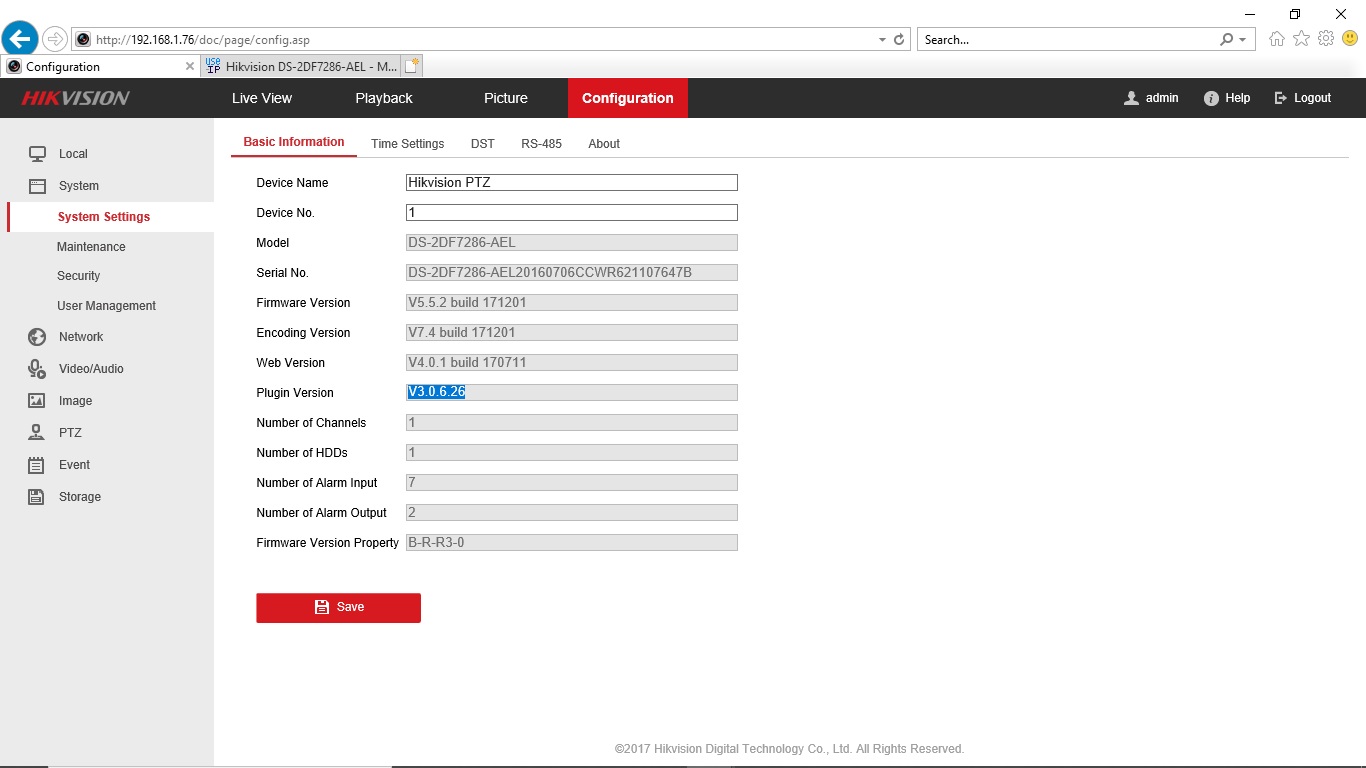Switch to the Time Settings tab

[x=407, y=143]
